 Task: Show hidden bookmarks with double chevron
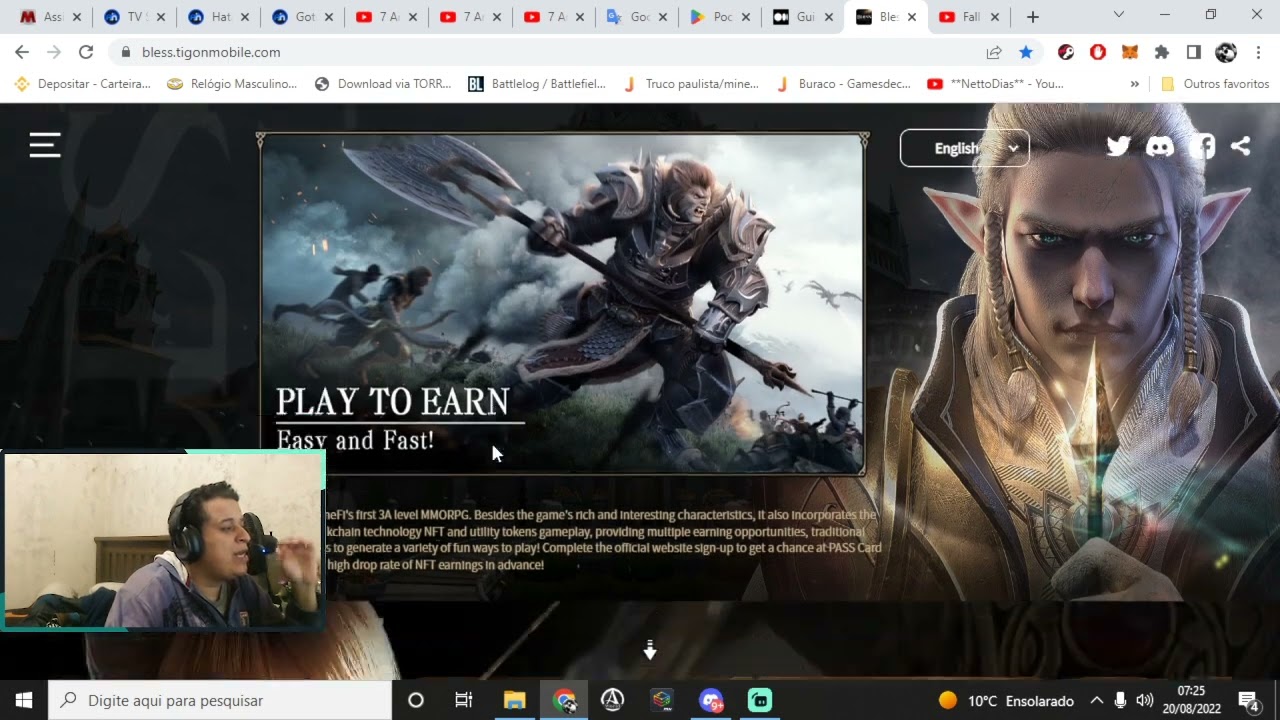(x=1134, y=84)
